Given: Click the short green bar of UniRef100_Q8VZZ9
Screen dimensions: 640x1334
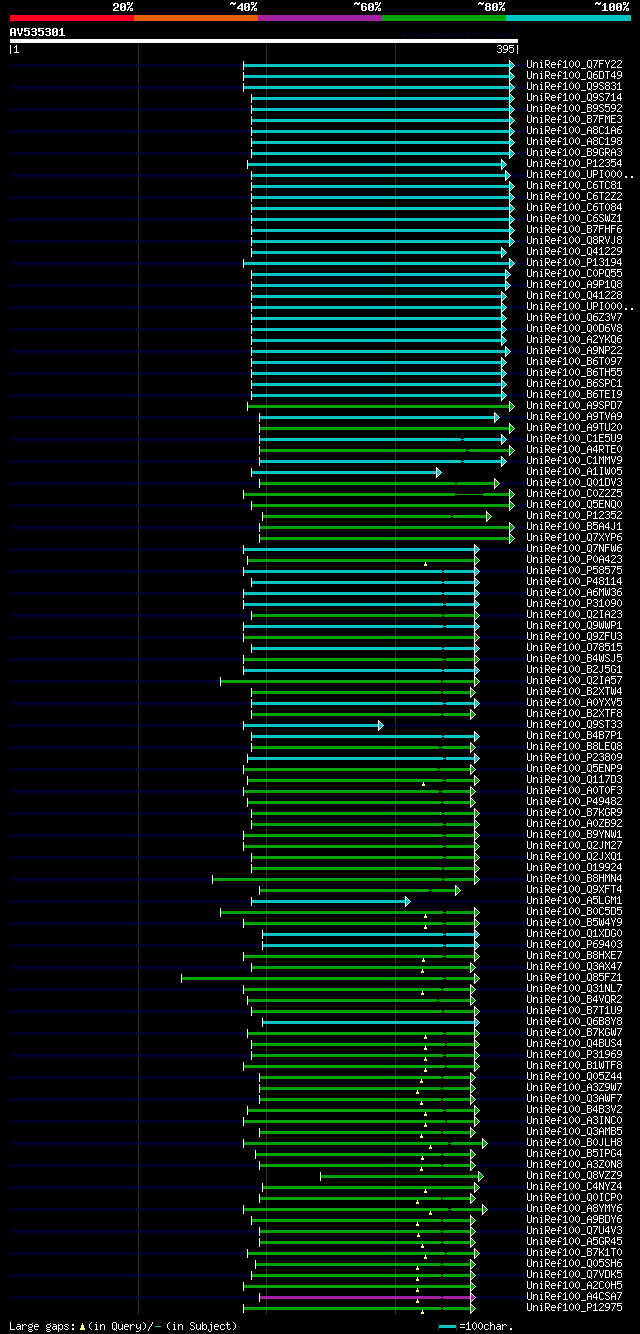Looking at the screenshot, I should [x=401, y=1176].
